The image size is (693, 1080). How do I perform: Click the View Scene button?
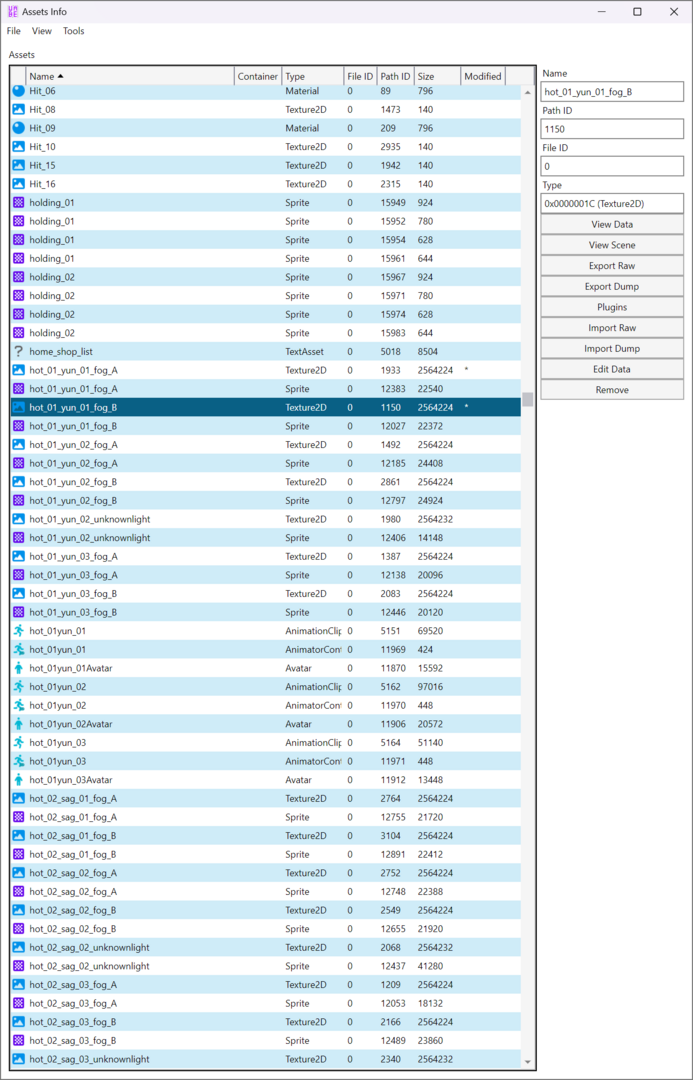point(612,245)
